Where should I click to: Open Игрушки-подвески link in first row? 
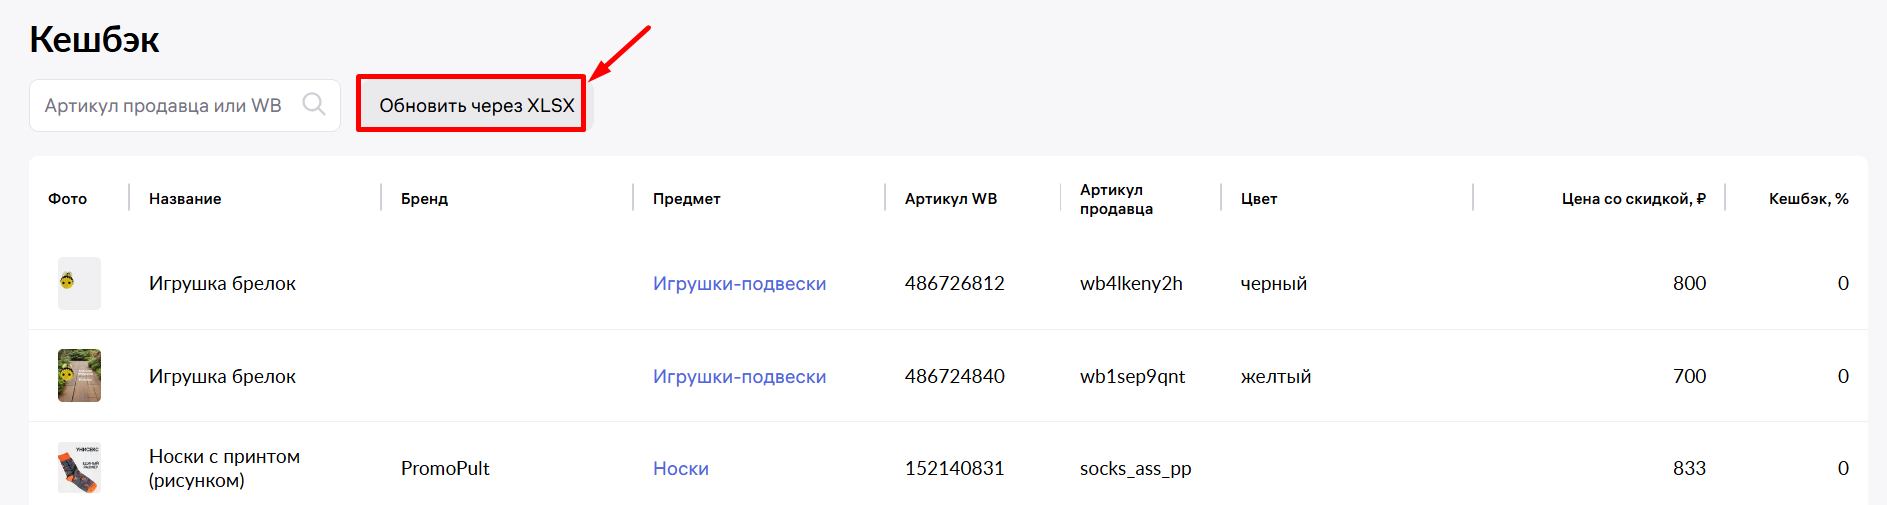(739, 284)
